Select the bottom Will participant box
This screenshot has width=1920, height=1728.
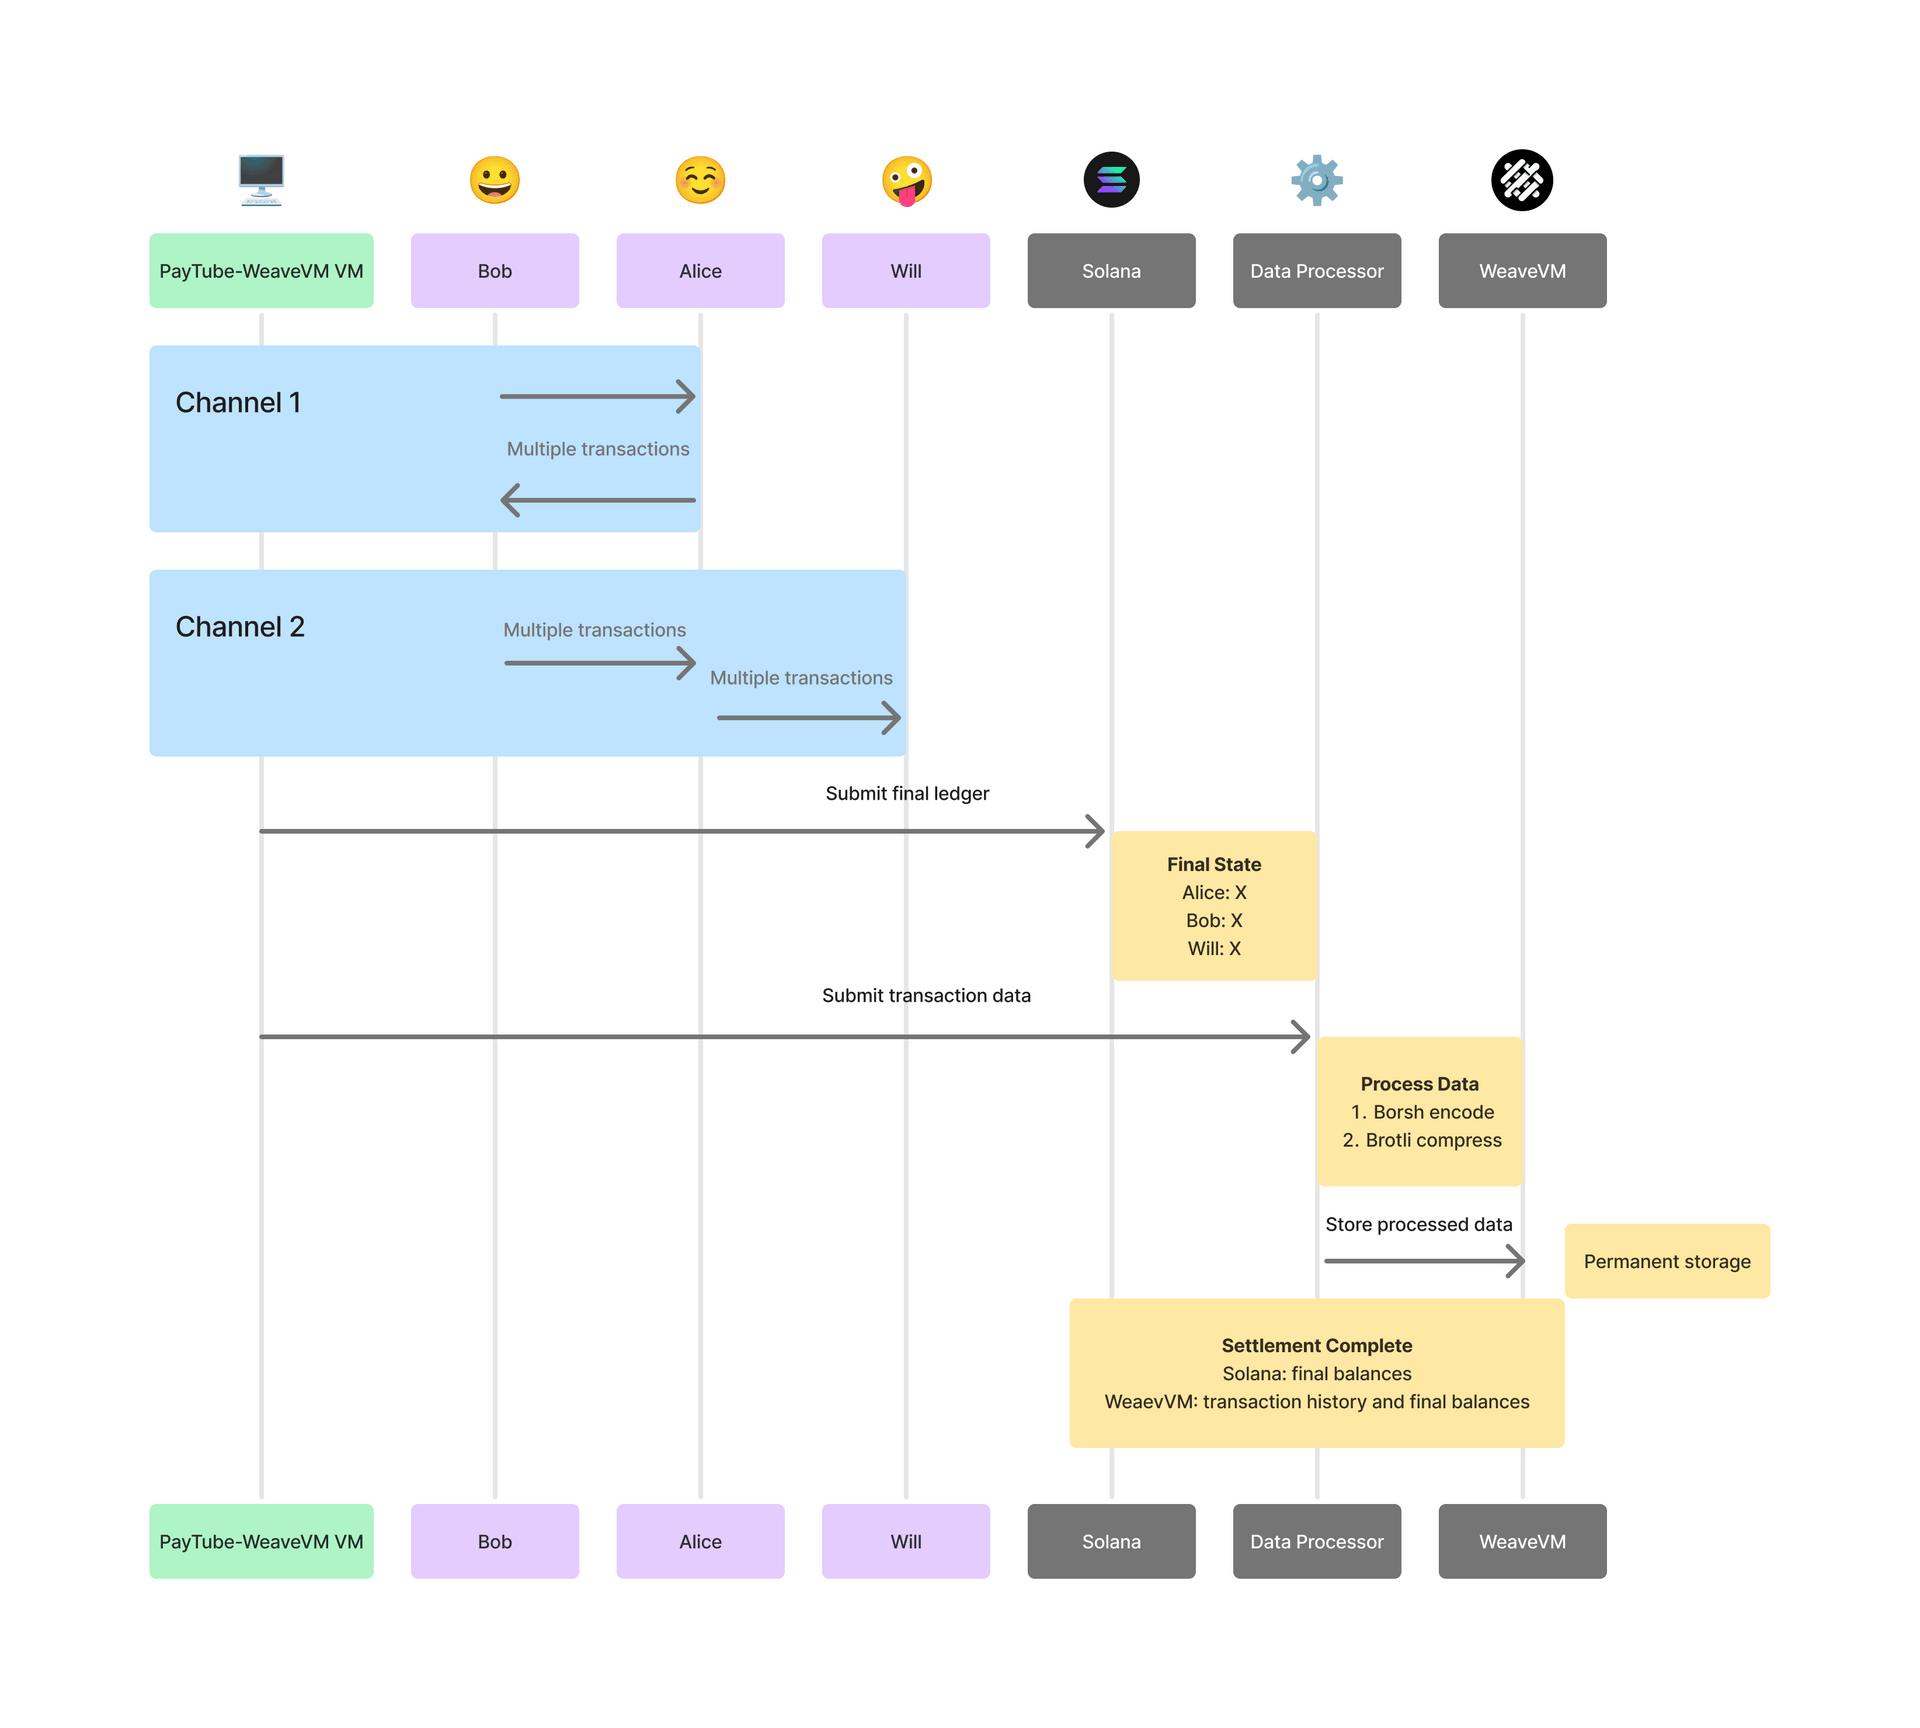click(x=906, y=1541)
